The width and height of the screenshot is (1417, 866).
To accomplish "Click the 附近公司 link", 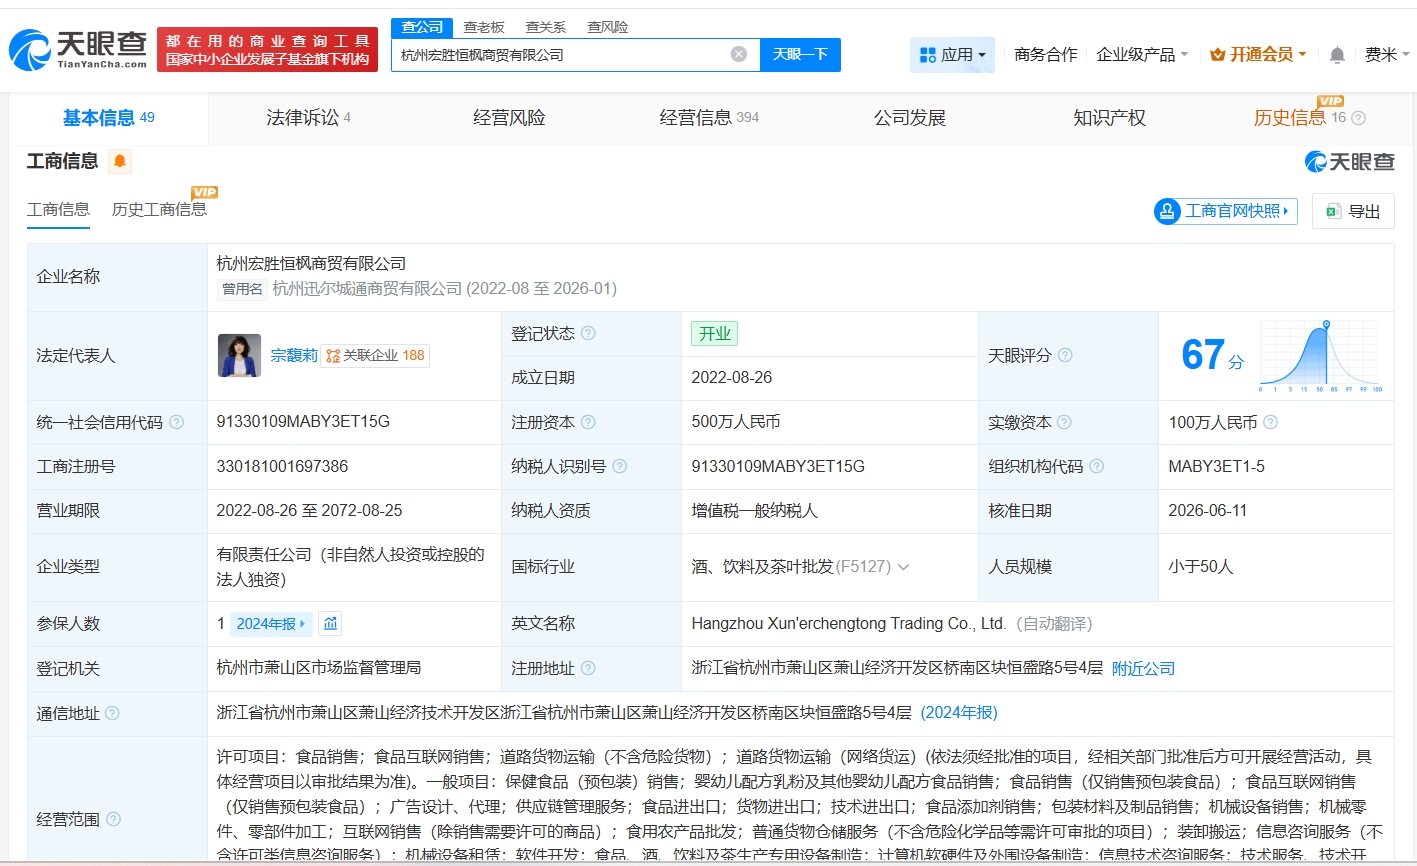I will (1143, 668).
